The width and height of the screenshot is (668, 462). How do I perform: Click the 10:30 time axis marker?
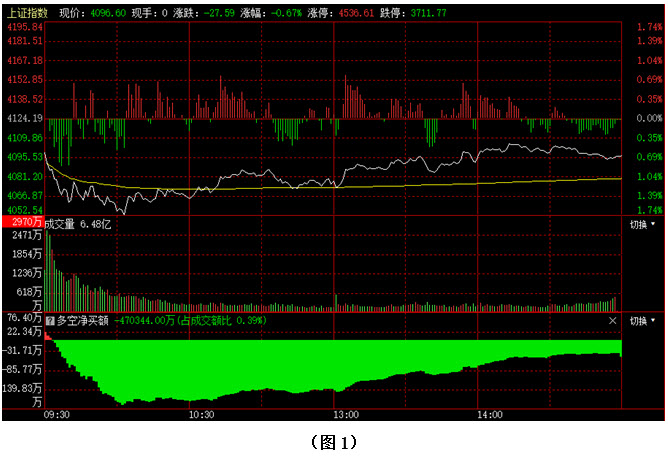[x=201, y=413]
